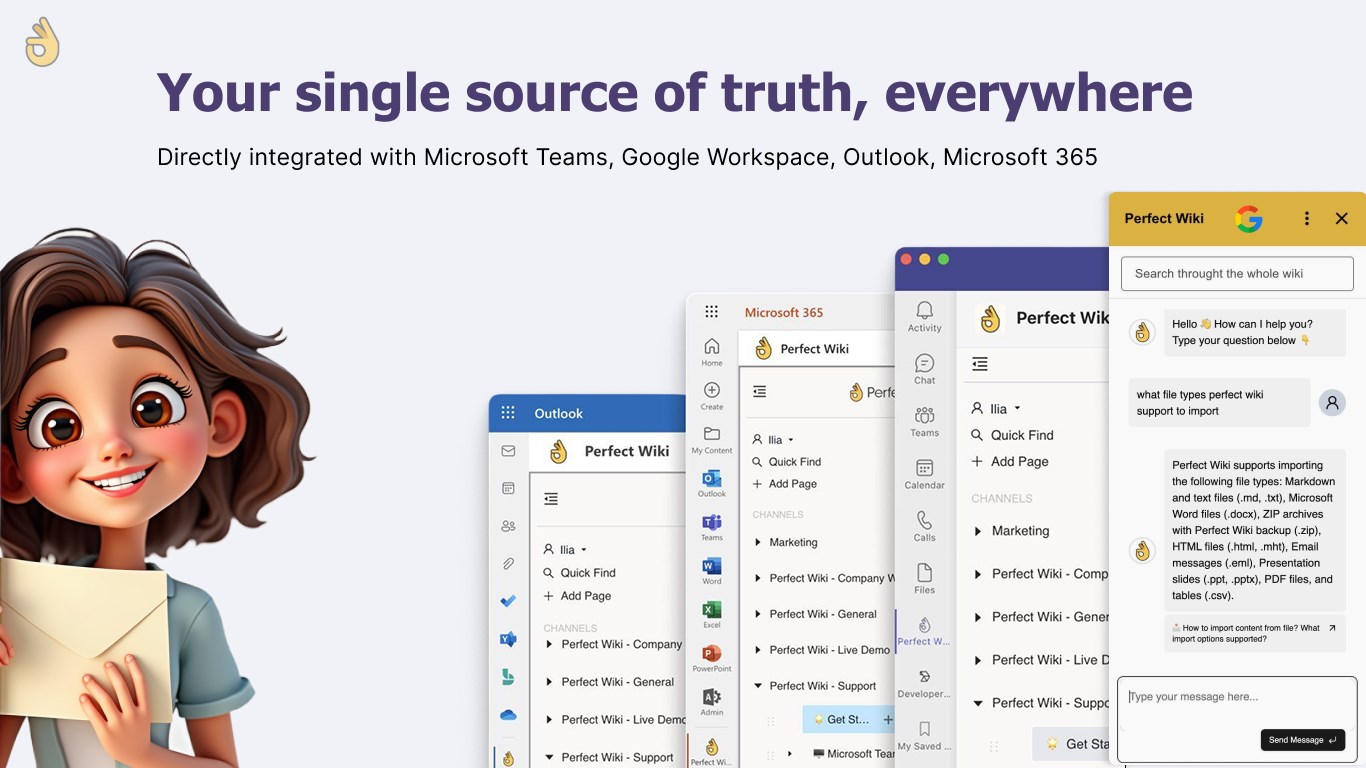
Task: Open Files in the Teams sidebar
Action: tap(925, 577)
